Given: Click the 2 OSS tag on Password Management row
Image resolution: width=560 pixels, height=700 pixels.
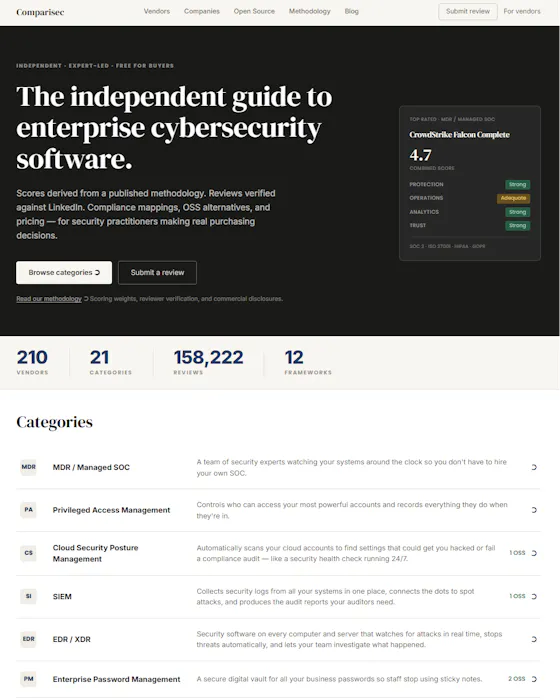Looking at the screenshot, I should [517, 679].
